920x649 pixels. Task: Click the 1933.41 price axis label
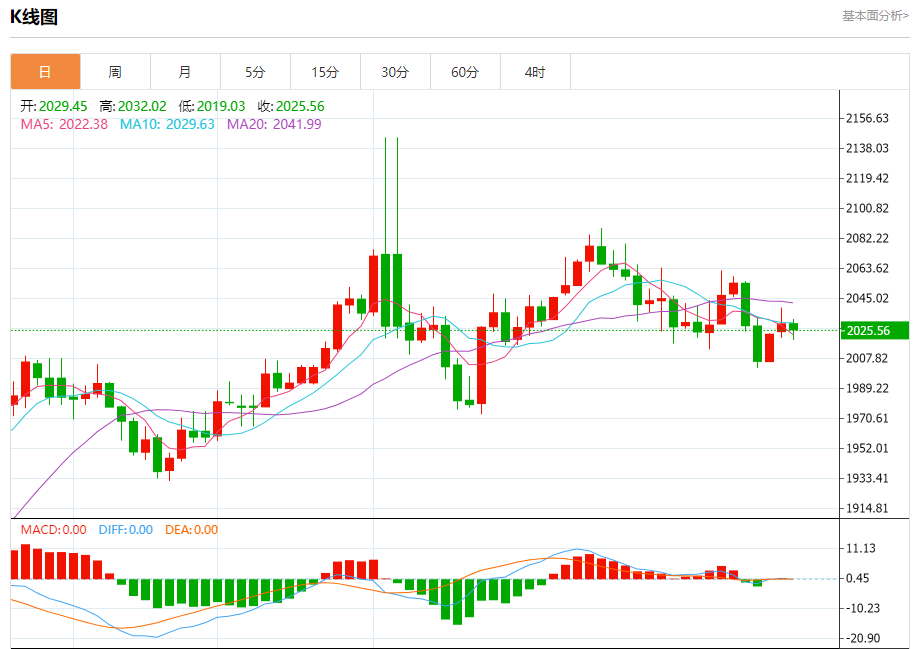(x=867, y=478)
